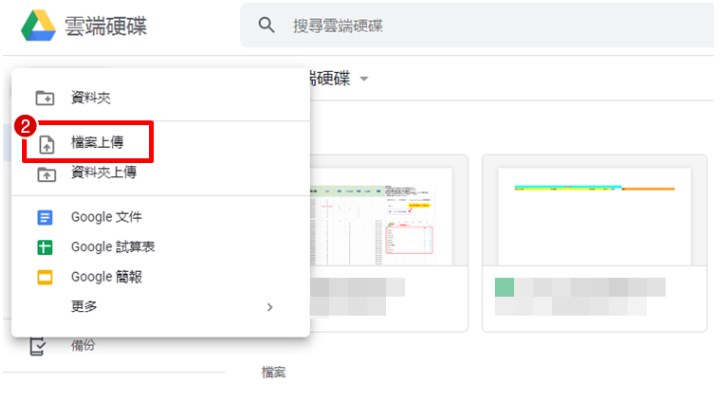Select 資料夾 from the new menu
The width and height of the screenshot is (724, 404).
point(91,98)
